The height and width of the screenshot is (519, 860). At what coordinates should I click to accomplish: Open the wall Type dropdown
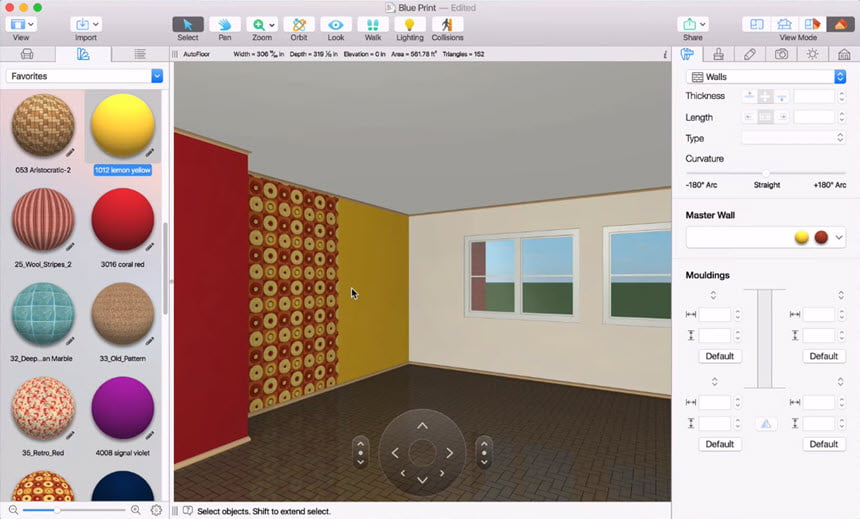[794, 138]
